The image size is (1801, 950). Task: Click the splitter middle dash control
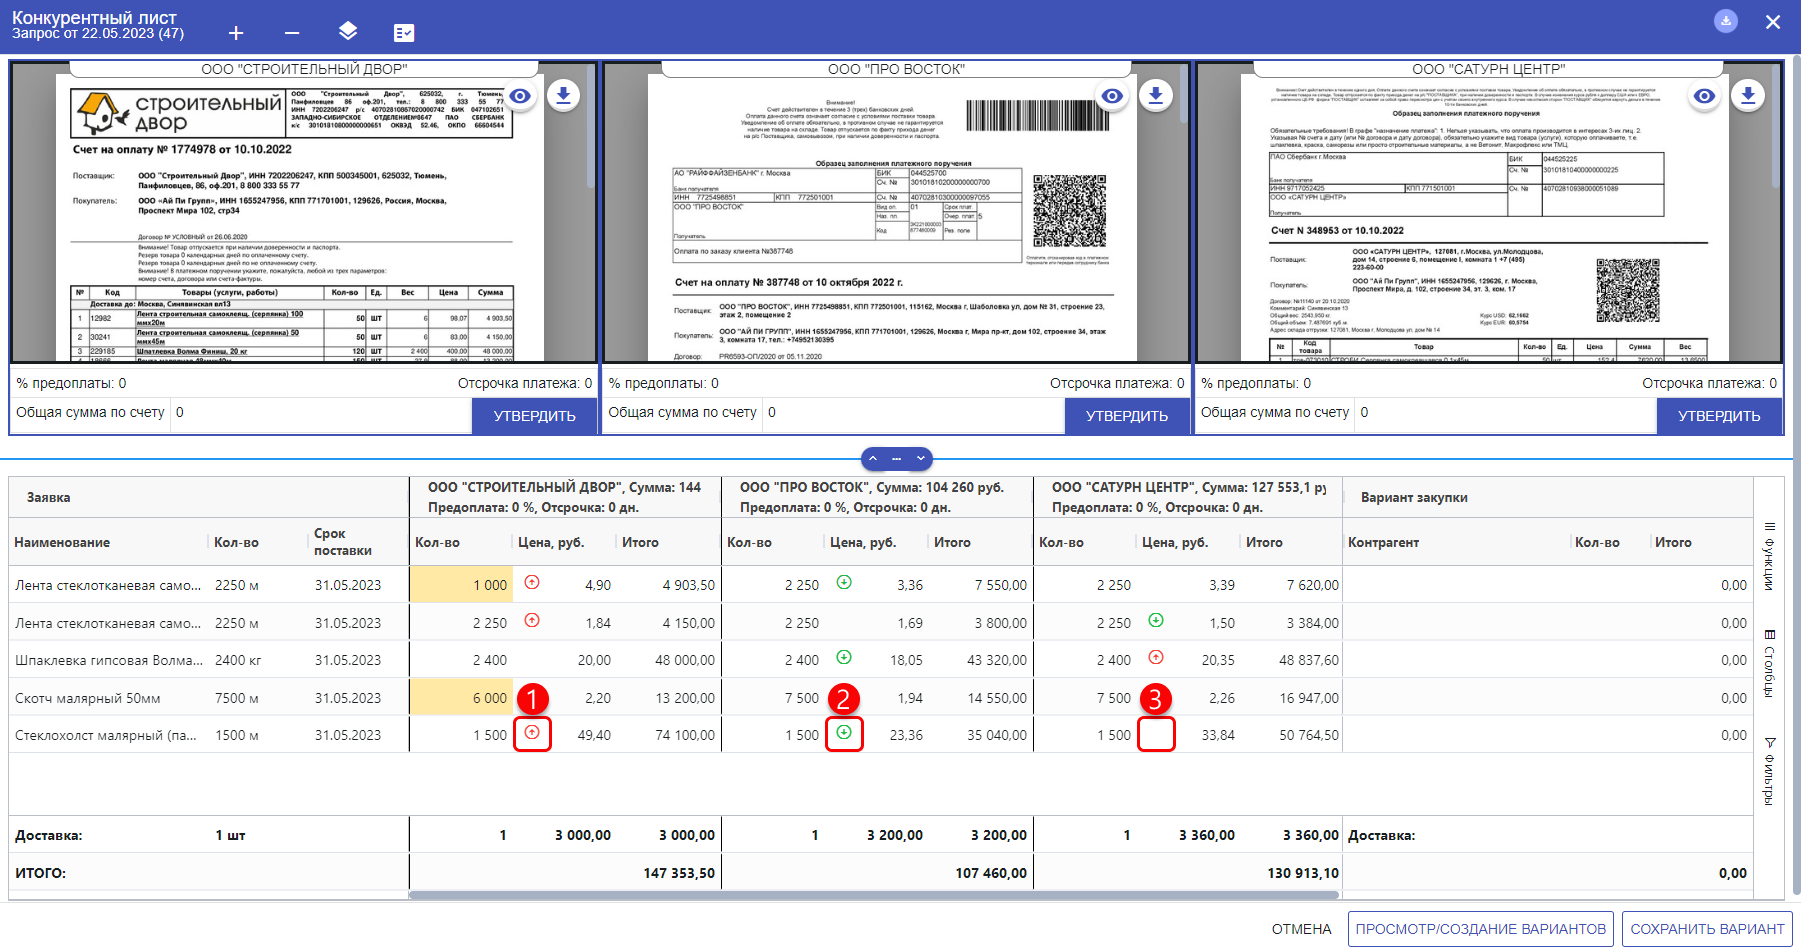tap(896, 459)
